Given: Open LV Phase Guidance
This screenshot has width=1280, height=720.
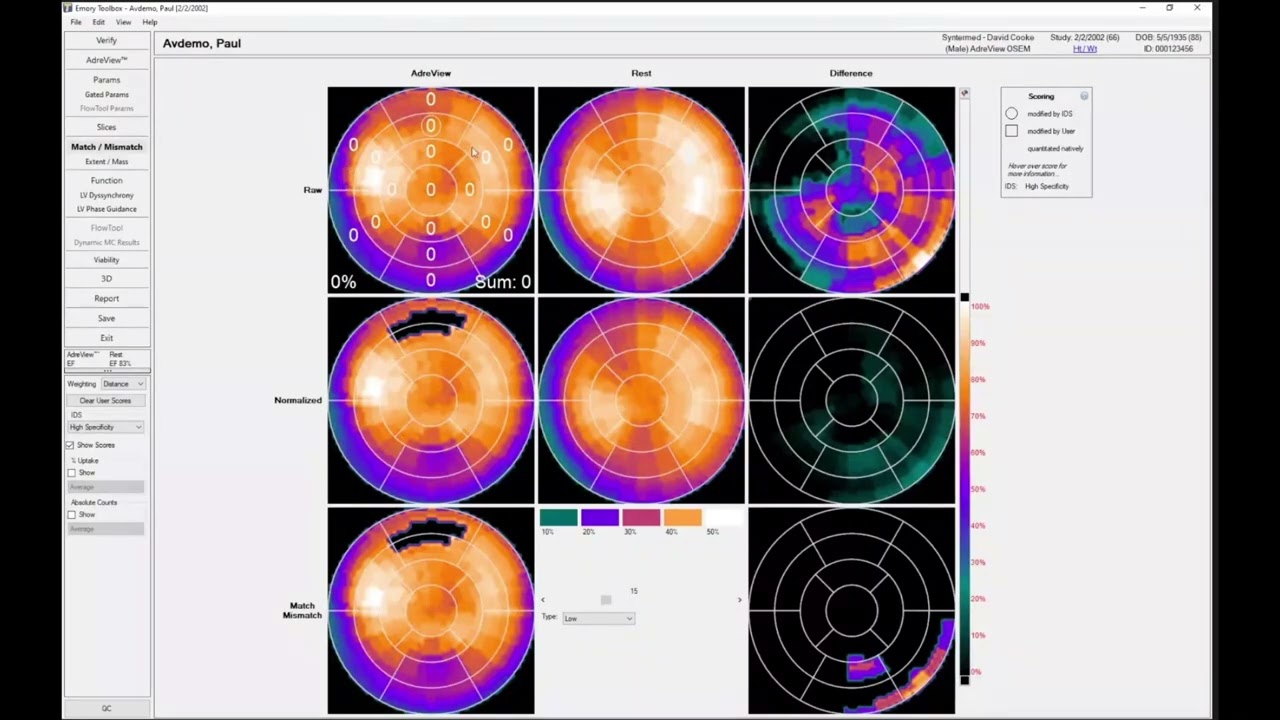Looking at the screenshot, I should pos(107,209).
